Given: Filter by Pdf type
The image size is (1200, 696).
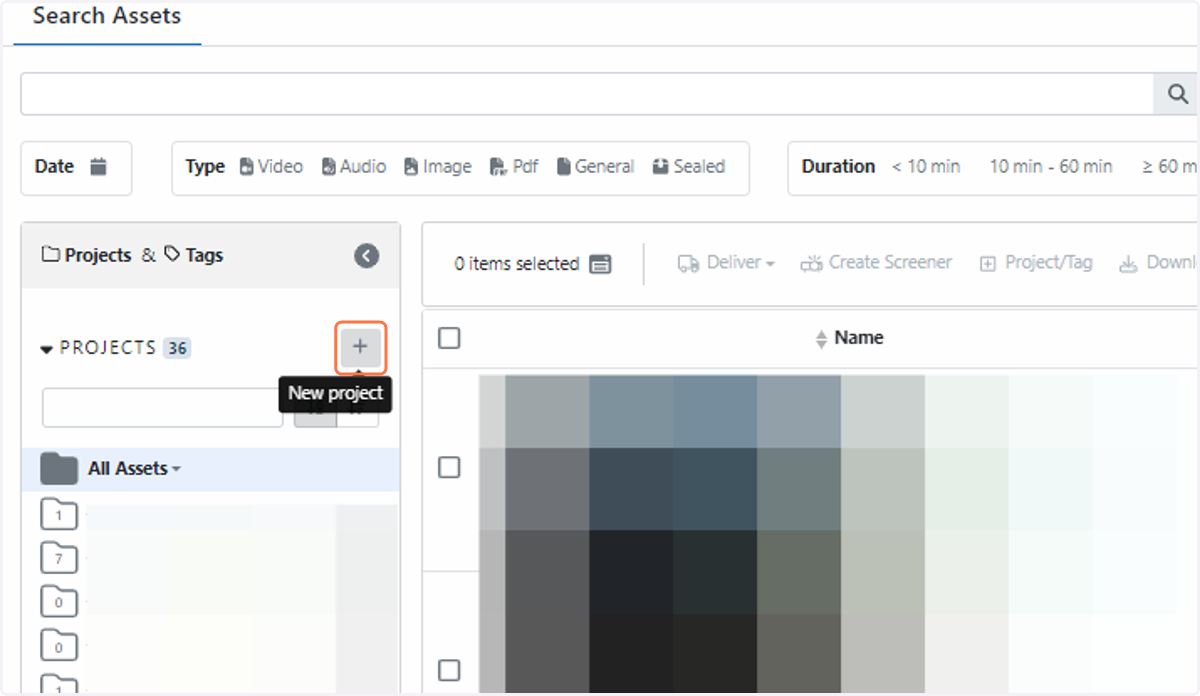Looking at the screenshot, I should (514, 167).
